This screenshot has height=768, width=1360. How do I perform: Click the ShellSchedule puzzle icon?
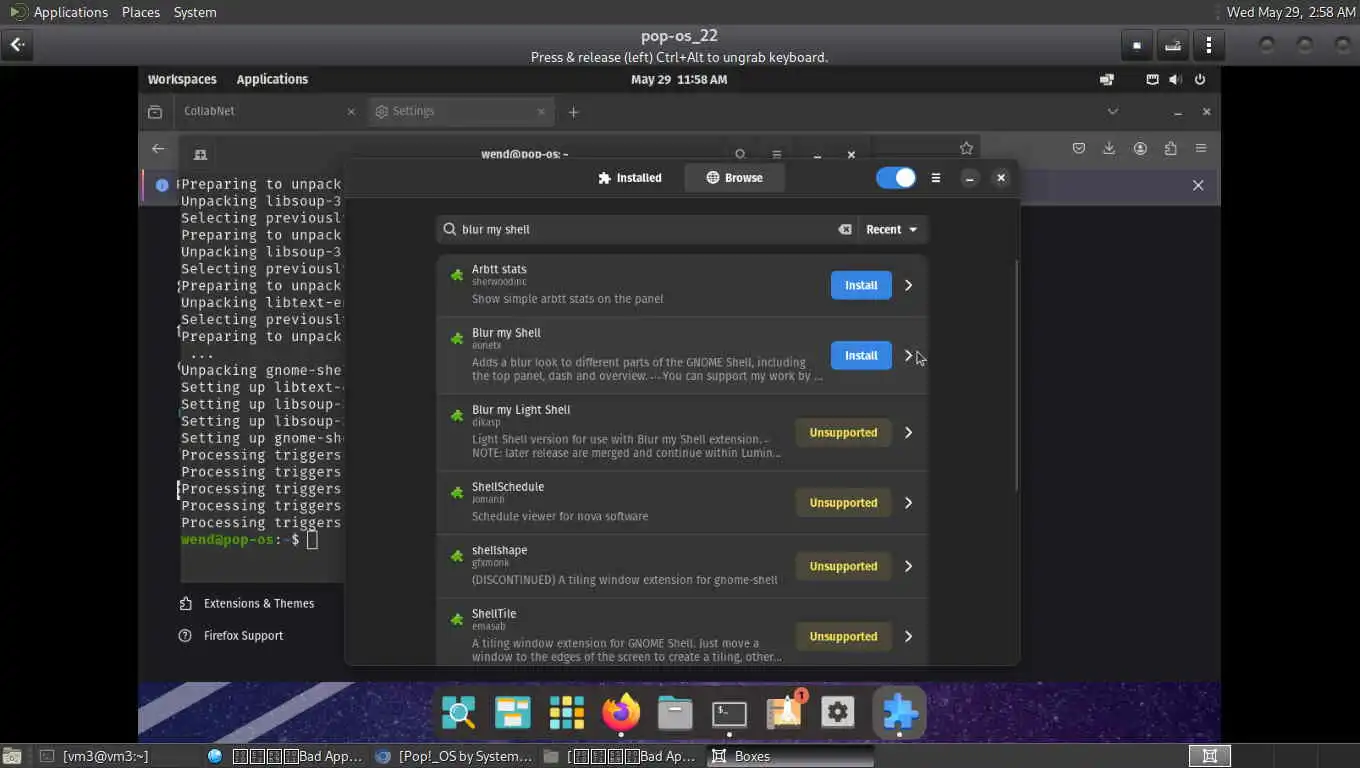(x=457, y=493)
